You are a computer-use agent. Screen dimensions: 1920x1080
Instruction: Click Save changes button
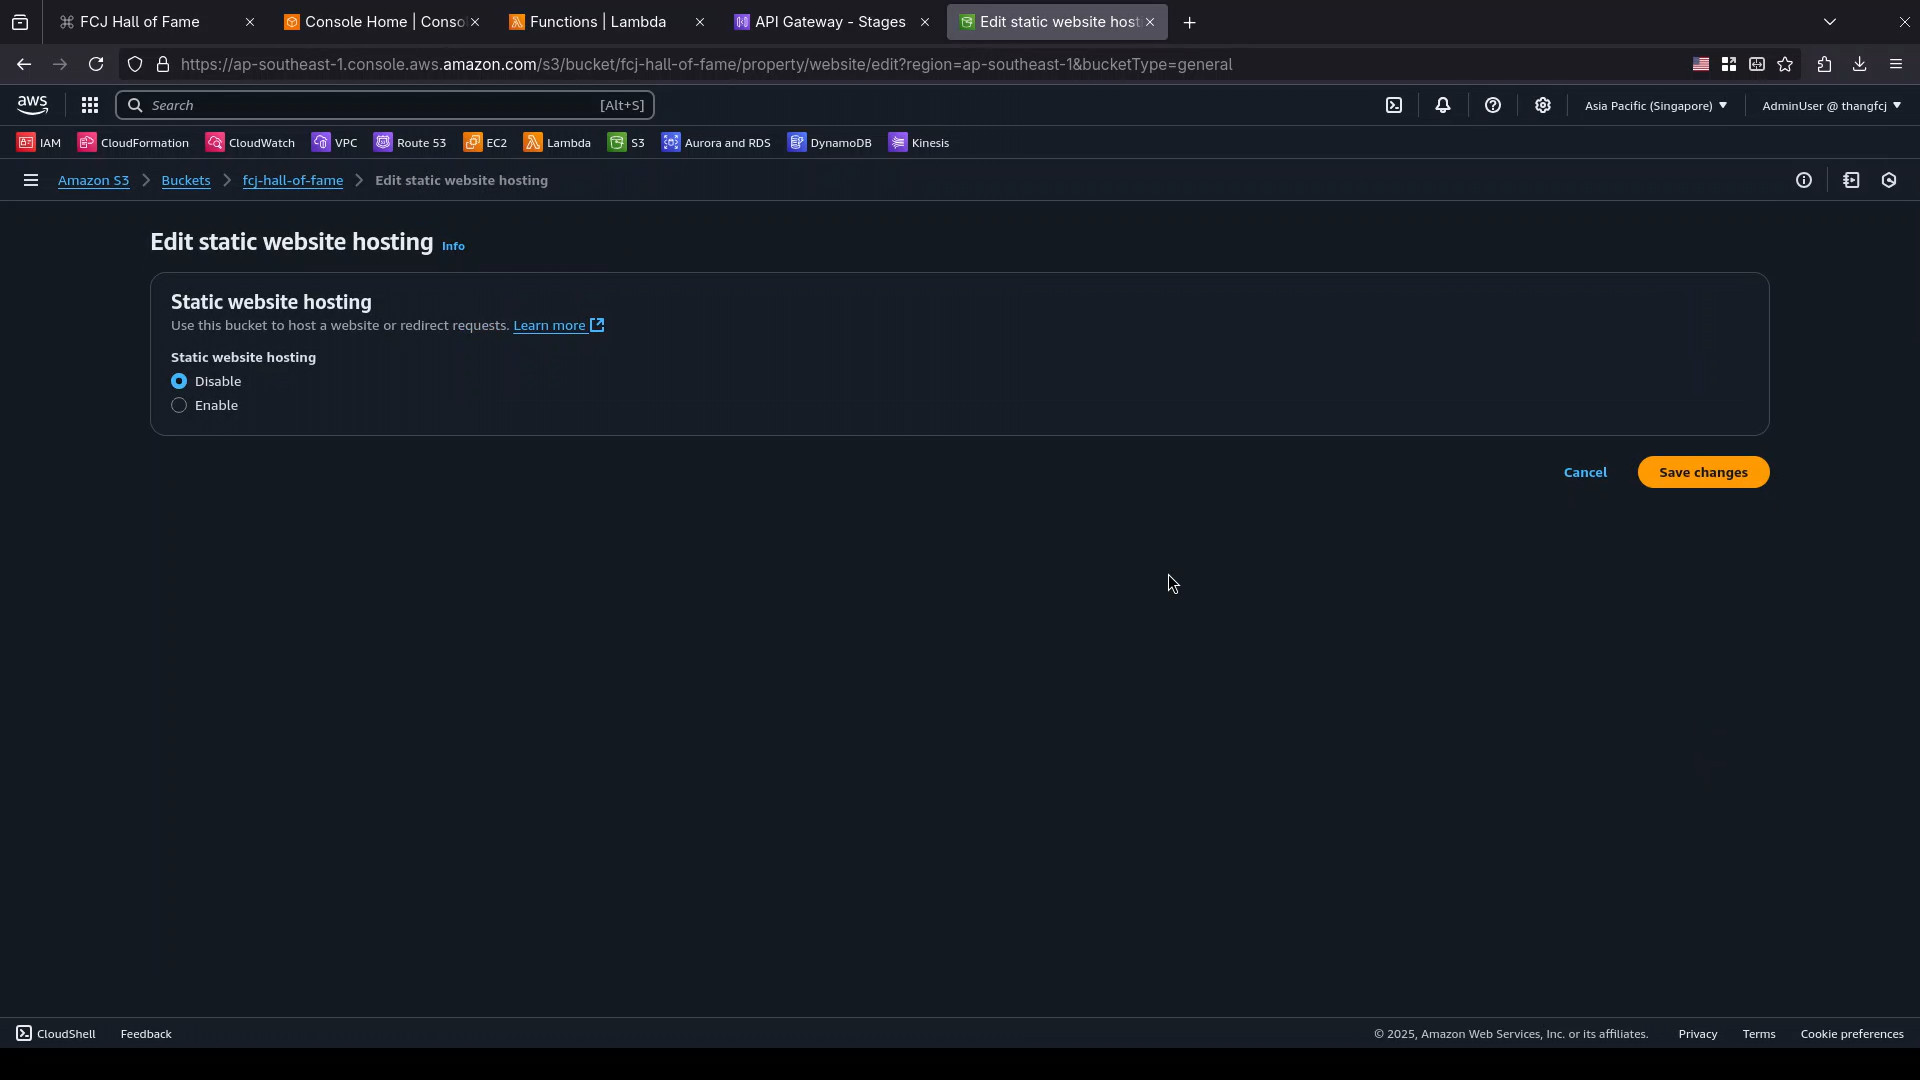[x=1703, y=472]
